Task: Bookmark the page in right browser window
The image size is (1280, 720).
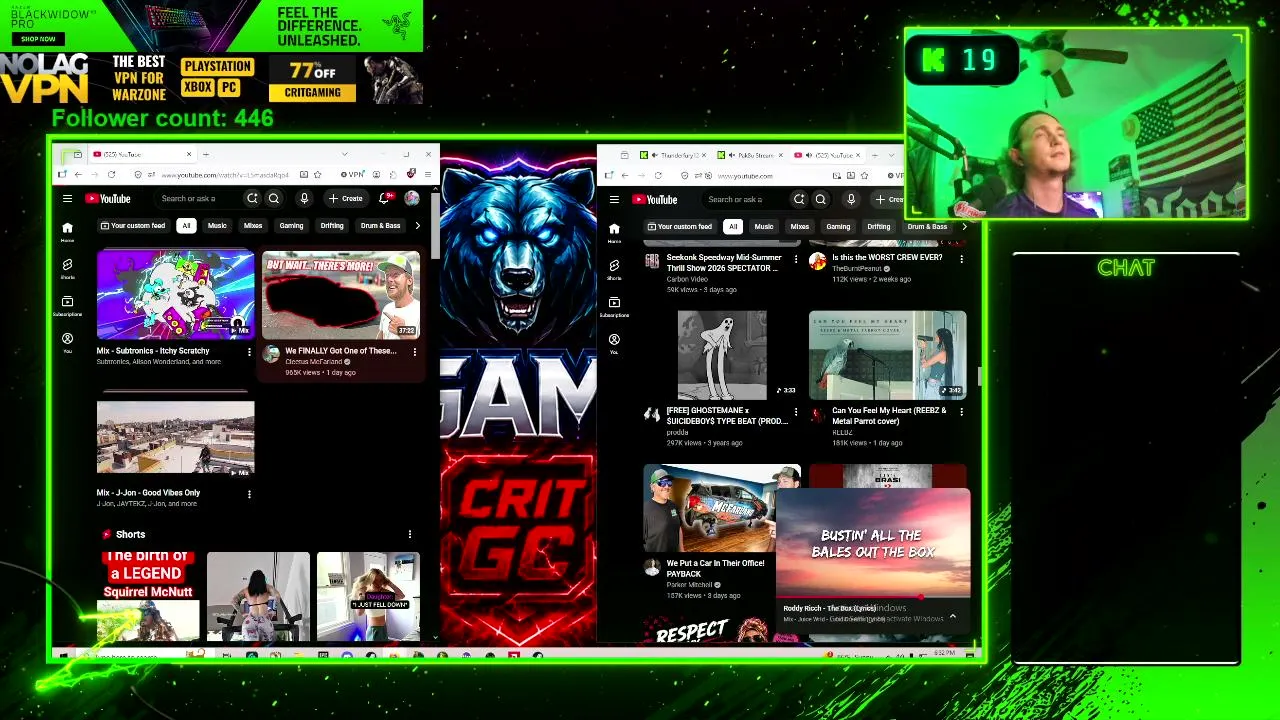Action: click(864, 176)
